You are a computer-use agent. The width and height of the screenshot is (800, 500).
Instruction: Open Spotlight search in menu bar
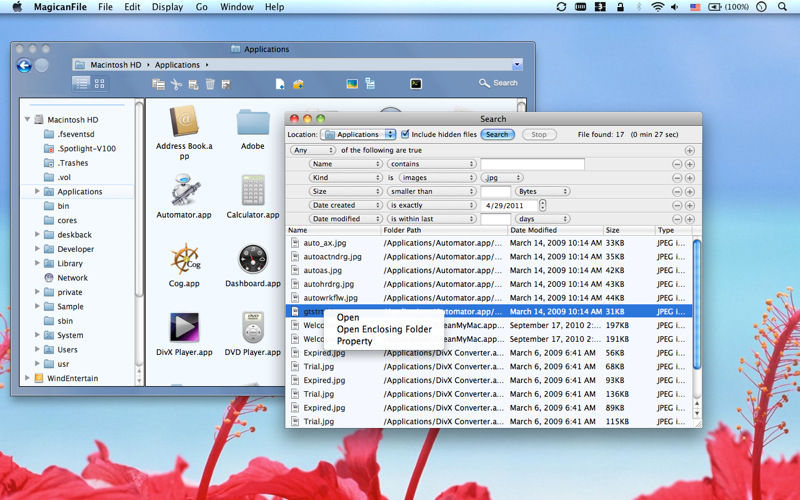782,7
